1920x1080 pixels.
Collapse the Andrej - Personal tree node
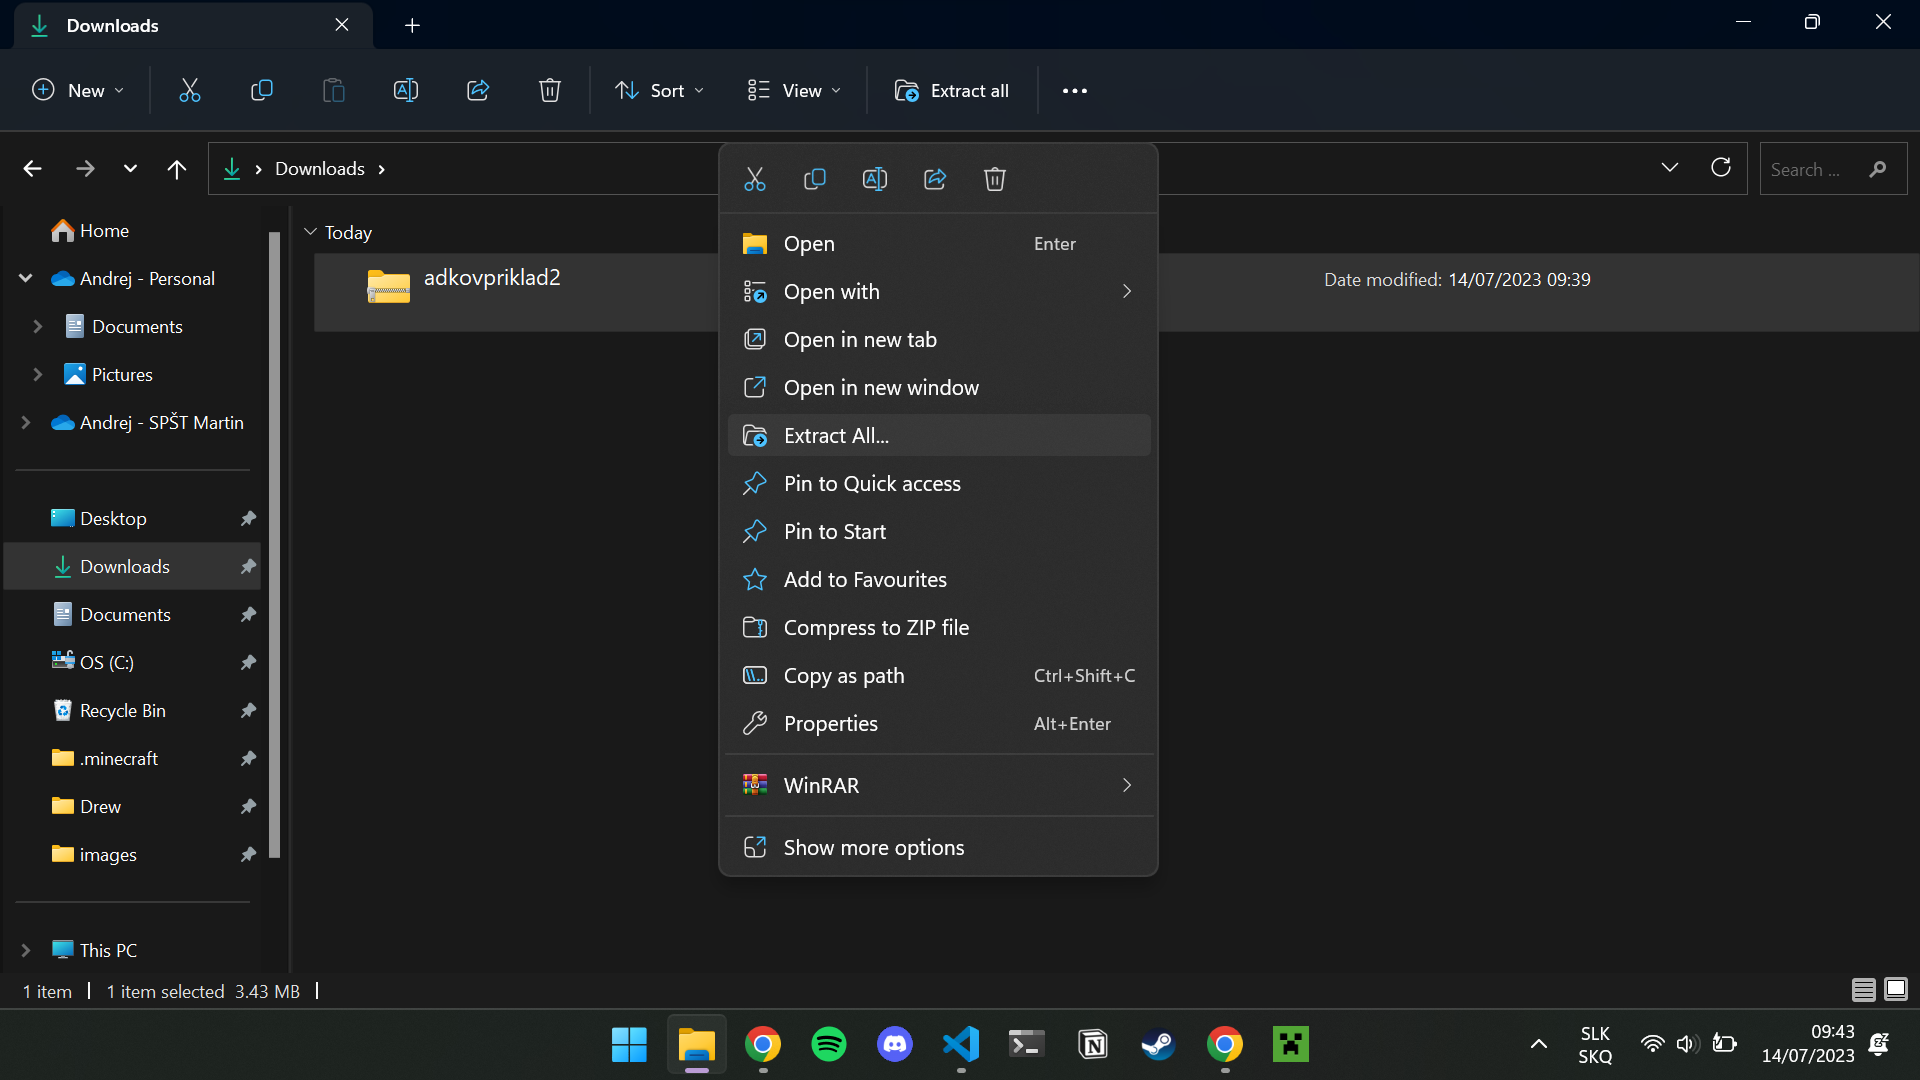pyautogui.click(x=26, y=278)
